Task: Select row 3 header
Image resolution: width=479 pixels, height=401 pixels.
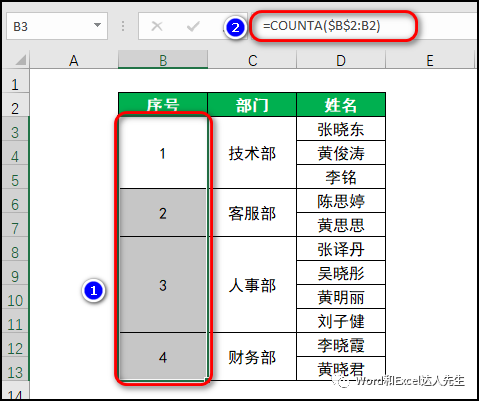Action: [15, 129]
